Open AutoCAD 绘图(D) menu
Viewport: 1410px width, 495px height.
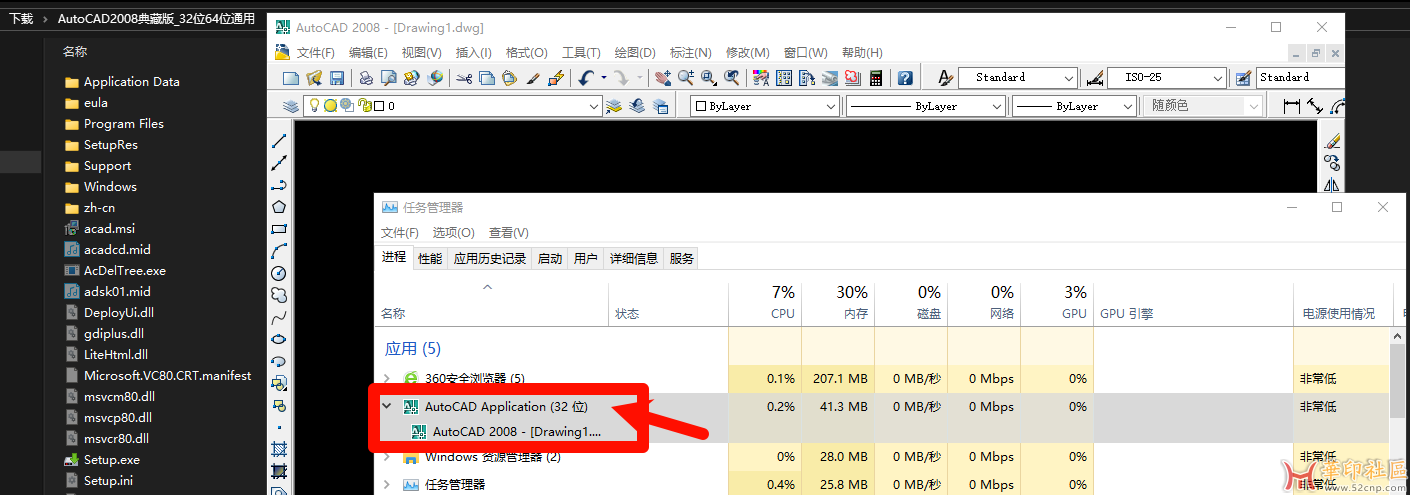[x=634, y=52]
